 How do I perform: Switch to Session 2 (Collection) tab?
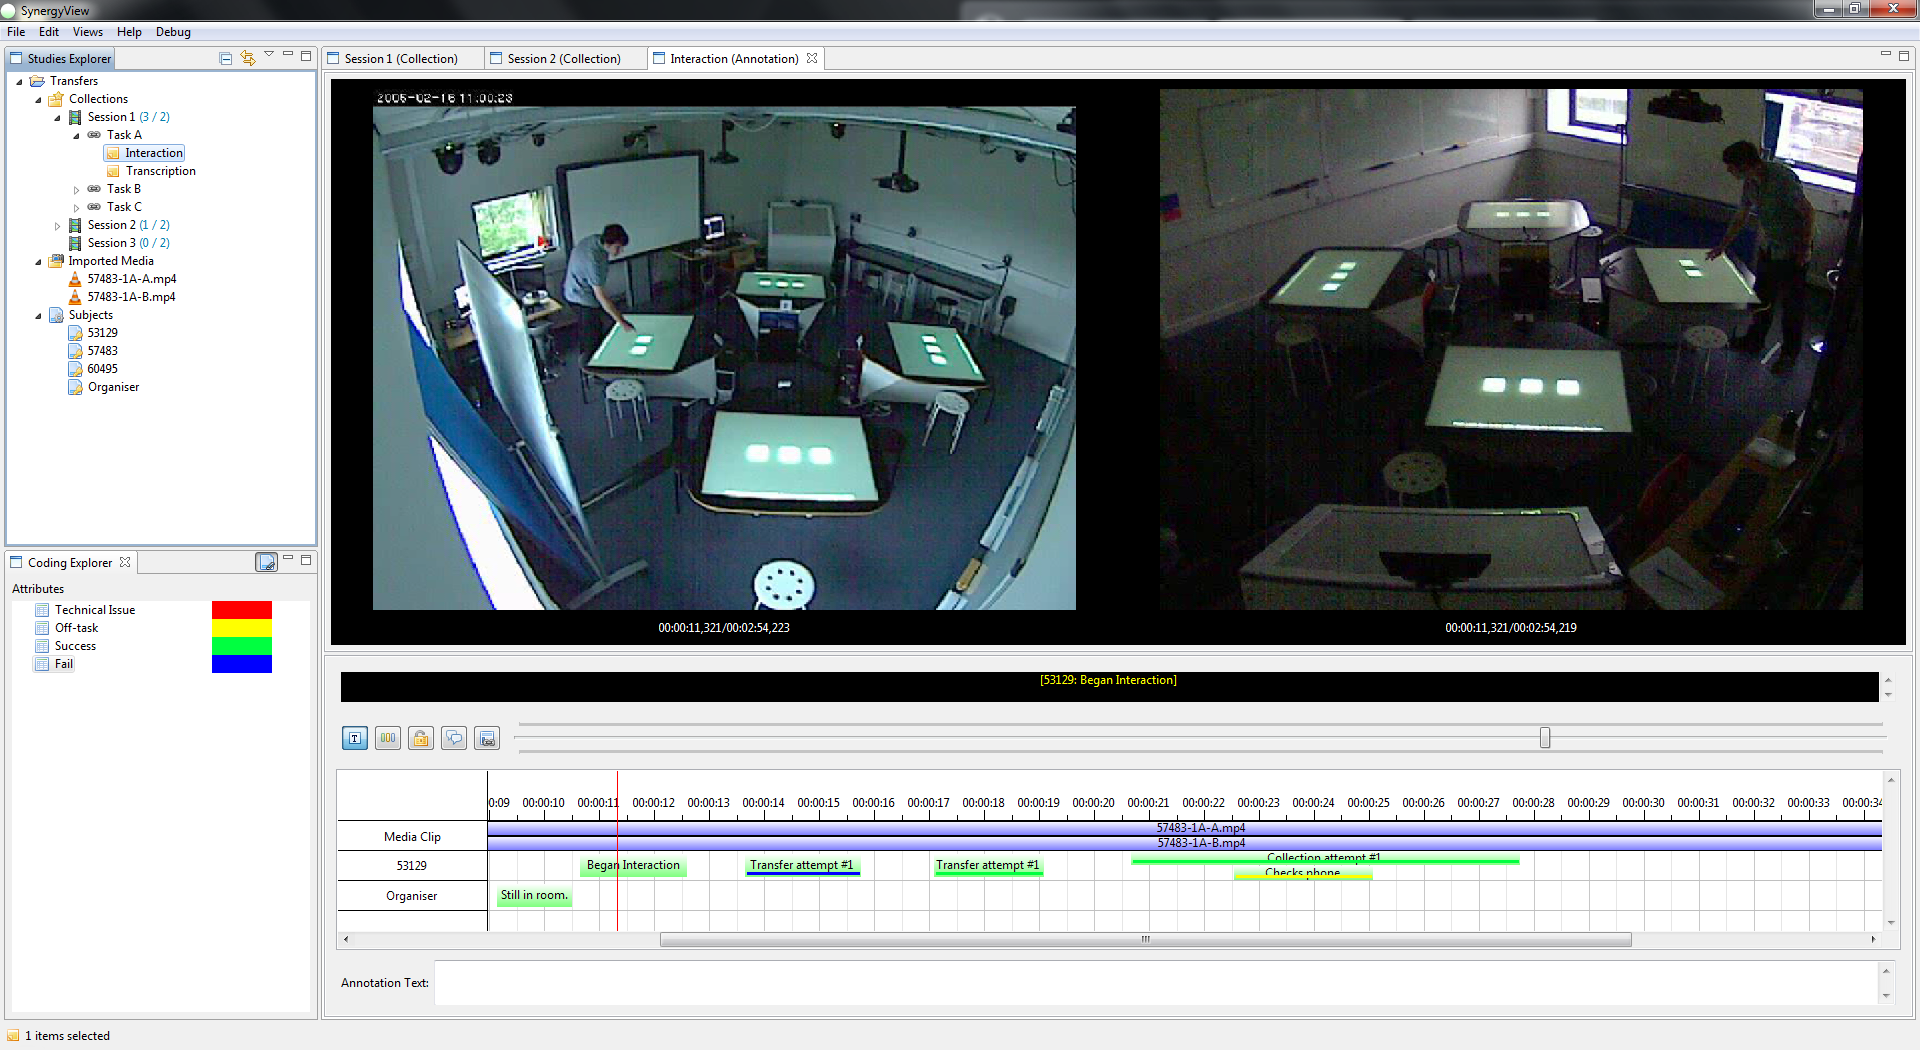[563, 59]
